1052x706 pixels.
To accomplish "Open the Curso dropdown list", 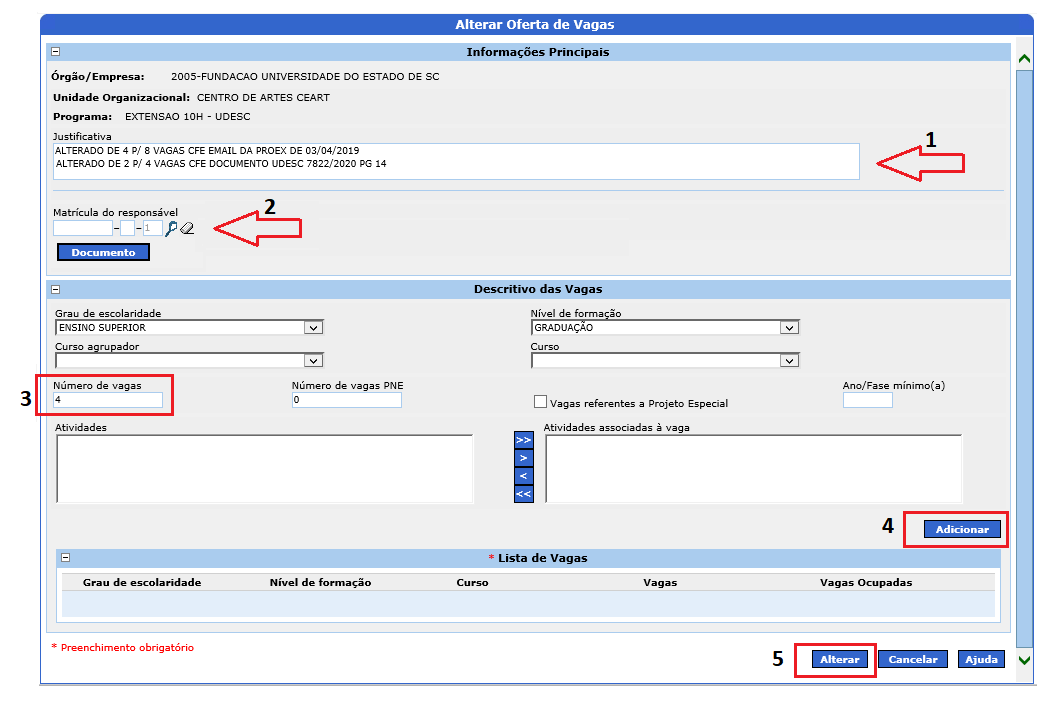I will click(x=789, y=360).
